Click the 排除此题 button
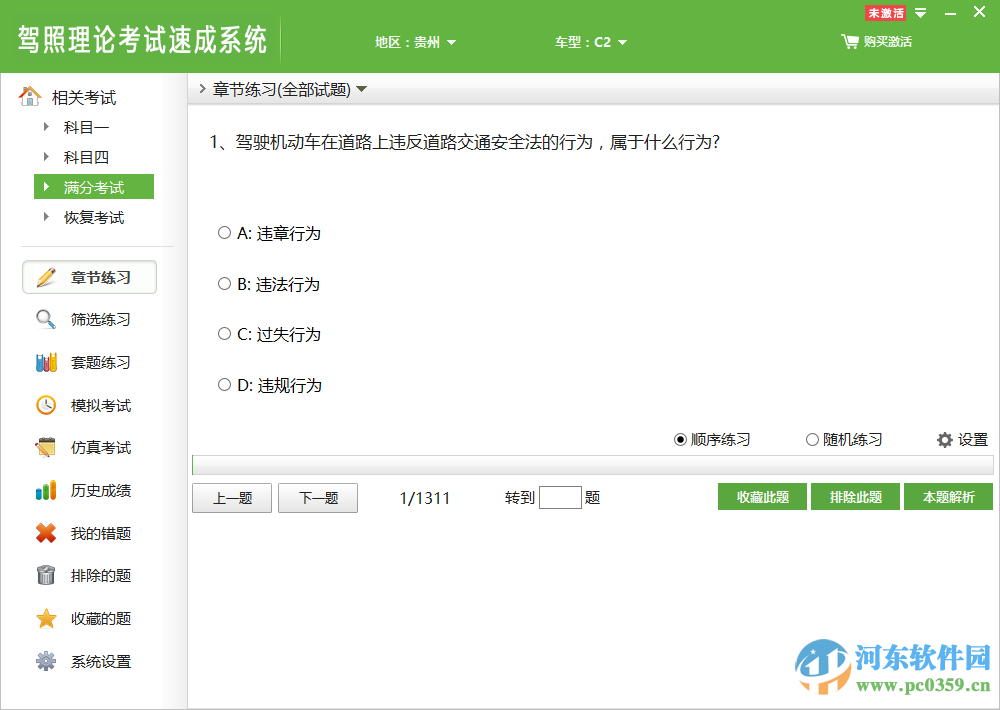 click(x=855, y=497)
